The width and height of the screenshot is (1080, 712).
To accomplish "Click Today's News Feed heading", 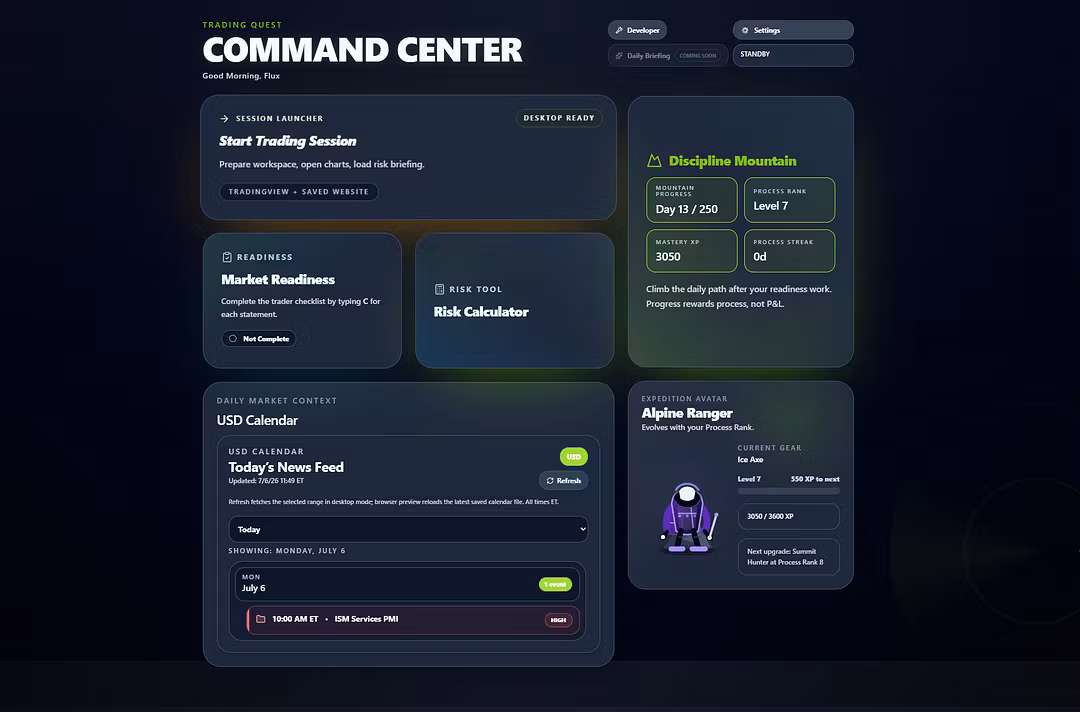I will [286, 468].
